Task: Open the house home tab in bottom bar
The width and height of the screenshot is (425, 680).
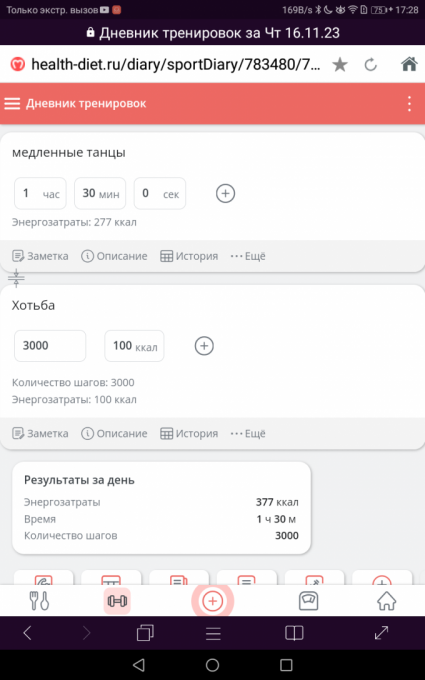Action: 386,601
